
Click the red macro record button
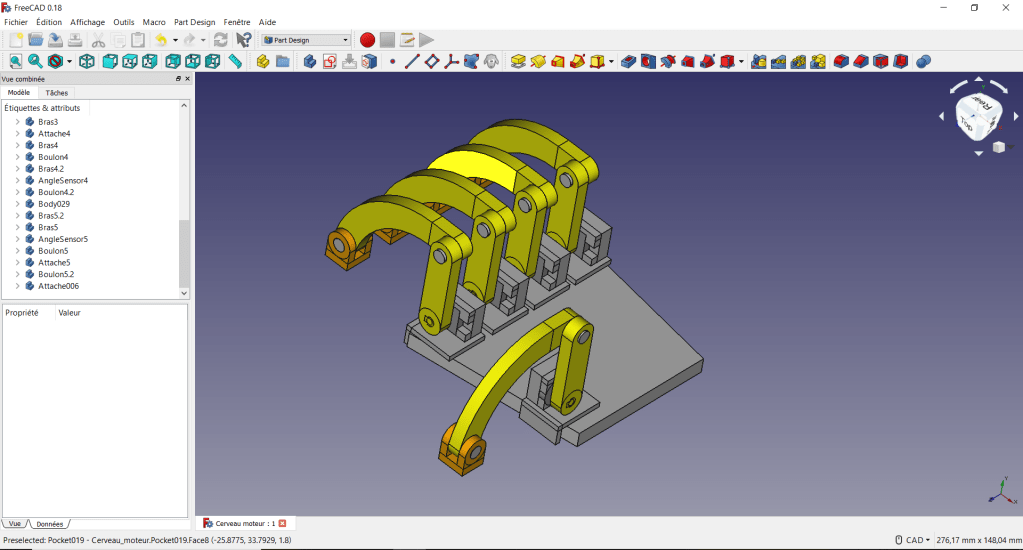point(367,40)
